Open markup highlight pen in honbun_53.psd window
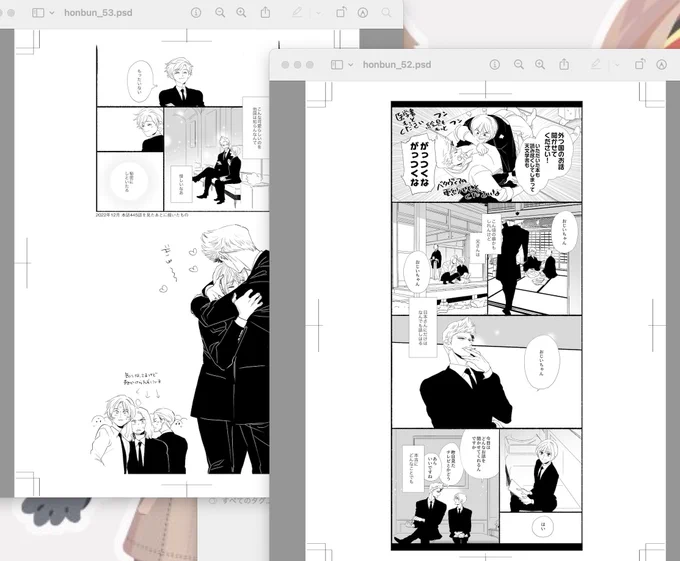Screen dimensions: 680x561 (x=297, y=13)
